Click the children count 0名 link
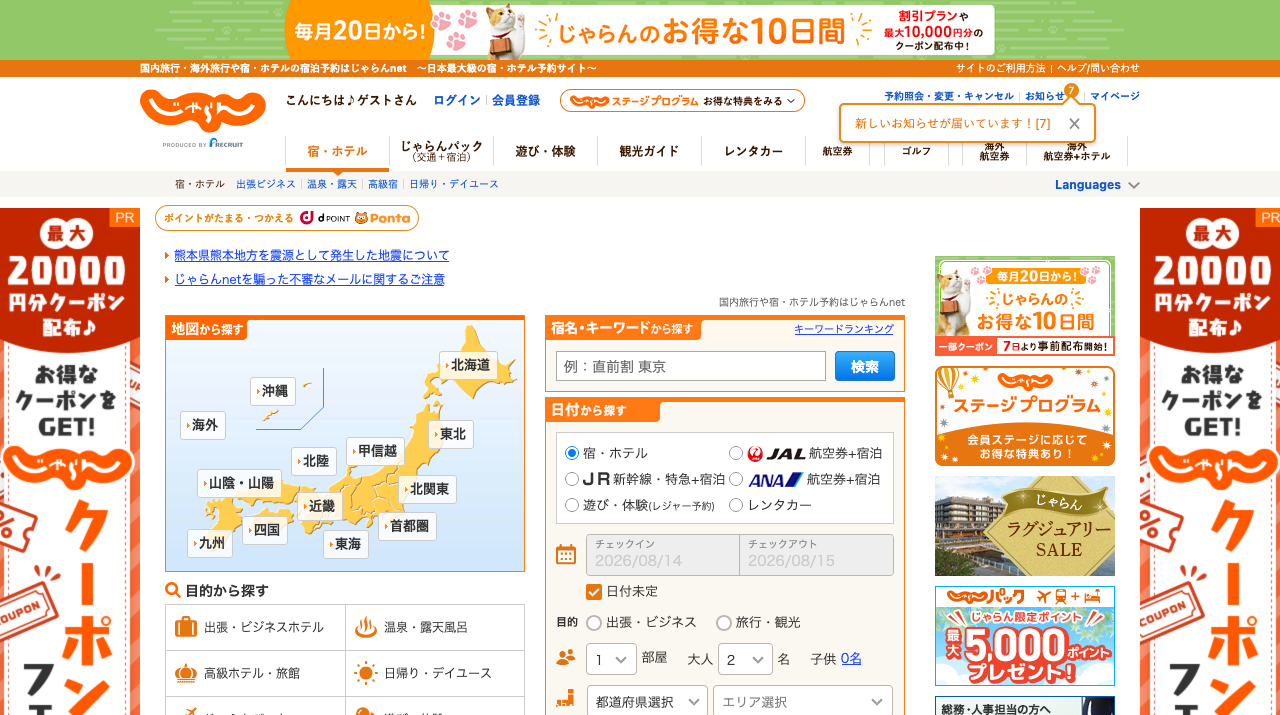The width and height of the screenshot is (1280, 715). (x=851, y=658)
